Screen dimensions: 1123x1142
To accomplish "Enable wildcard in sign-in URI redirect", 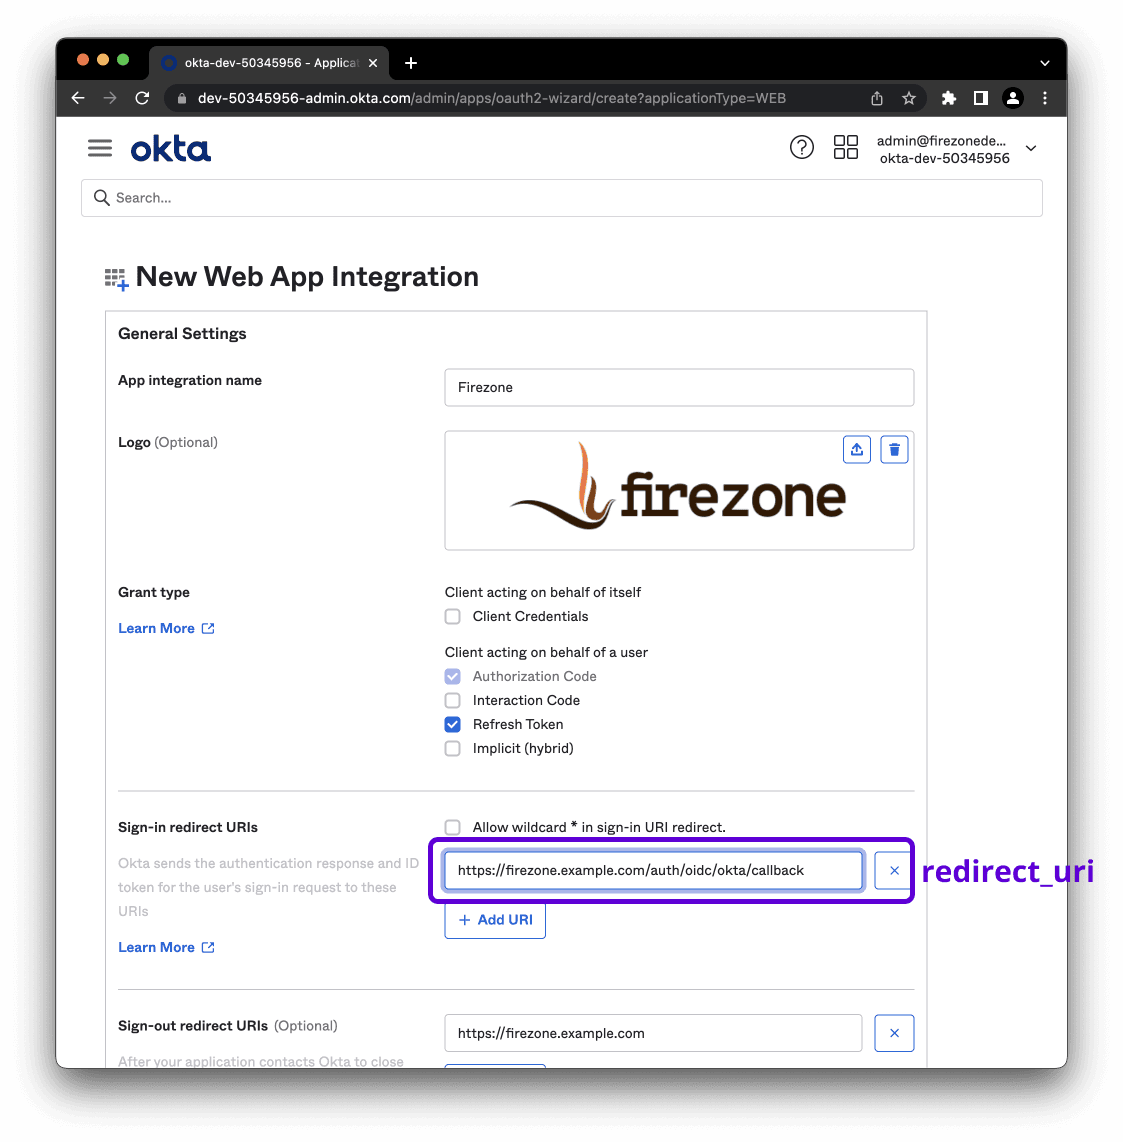I will click(x=453, y=828).
